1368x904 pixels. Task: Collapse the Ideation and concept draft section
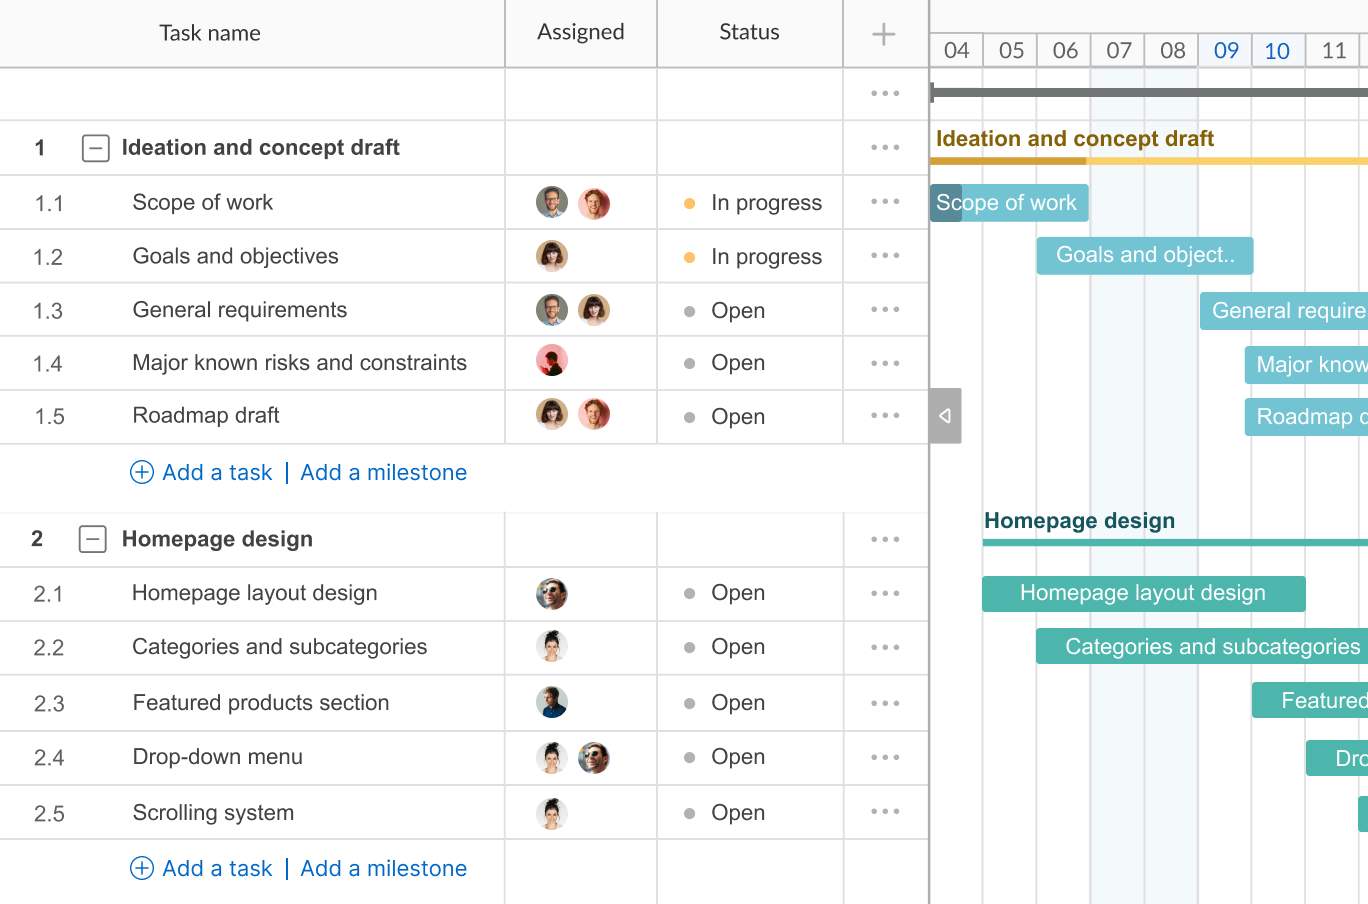(x=95, y=147)
